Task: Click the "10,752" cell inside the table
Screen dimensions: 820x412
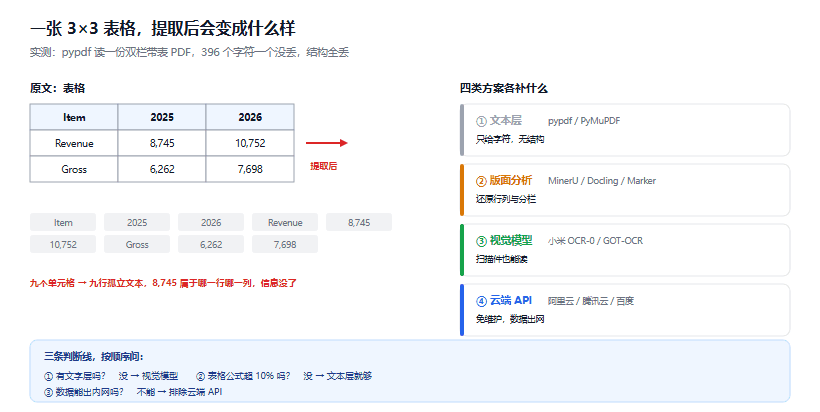Action: click(x=250, y=143)
